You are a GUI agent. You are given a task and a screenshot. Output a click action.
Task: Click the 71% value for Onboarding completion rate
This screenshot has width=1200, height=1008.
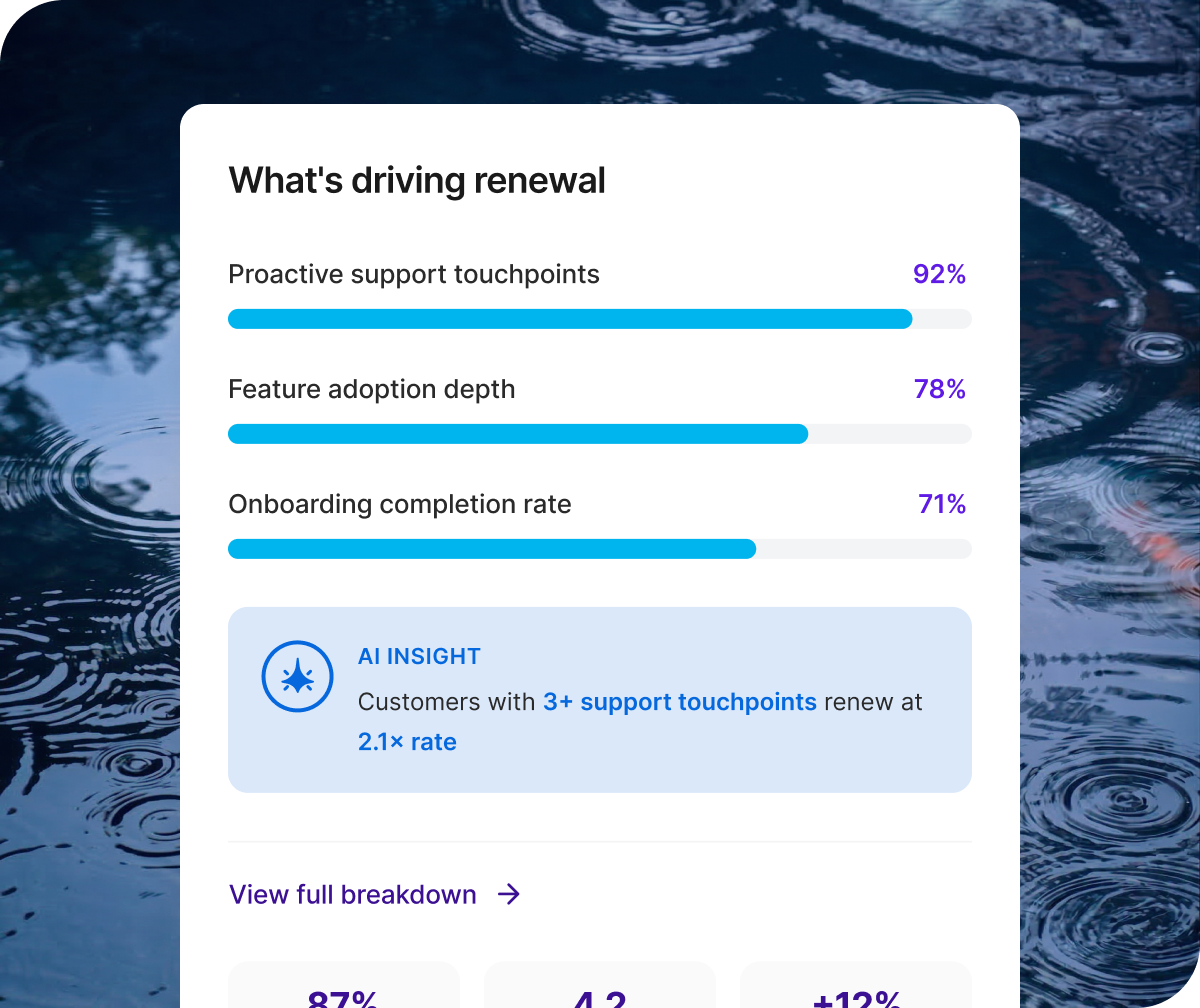pos(941,504)
